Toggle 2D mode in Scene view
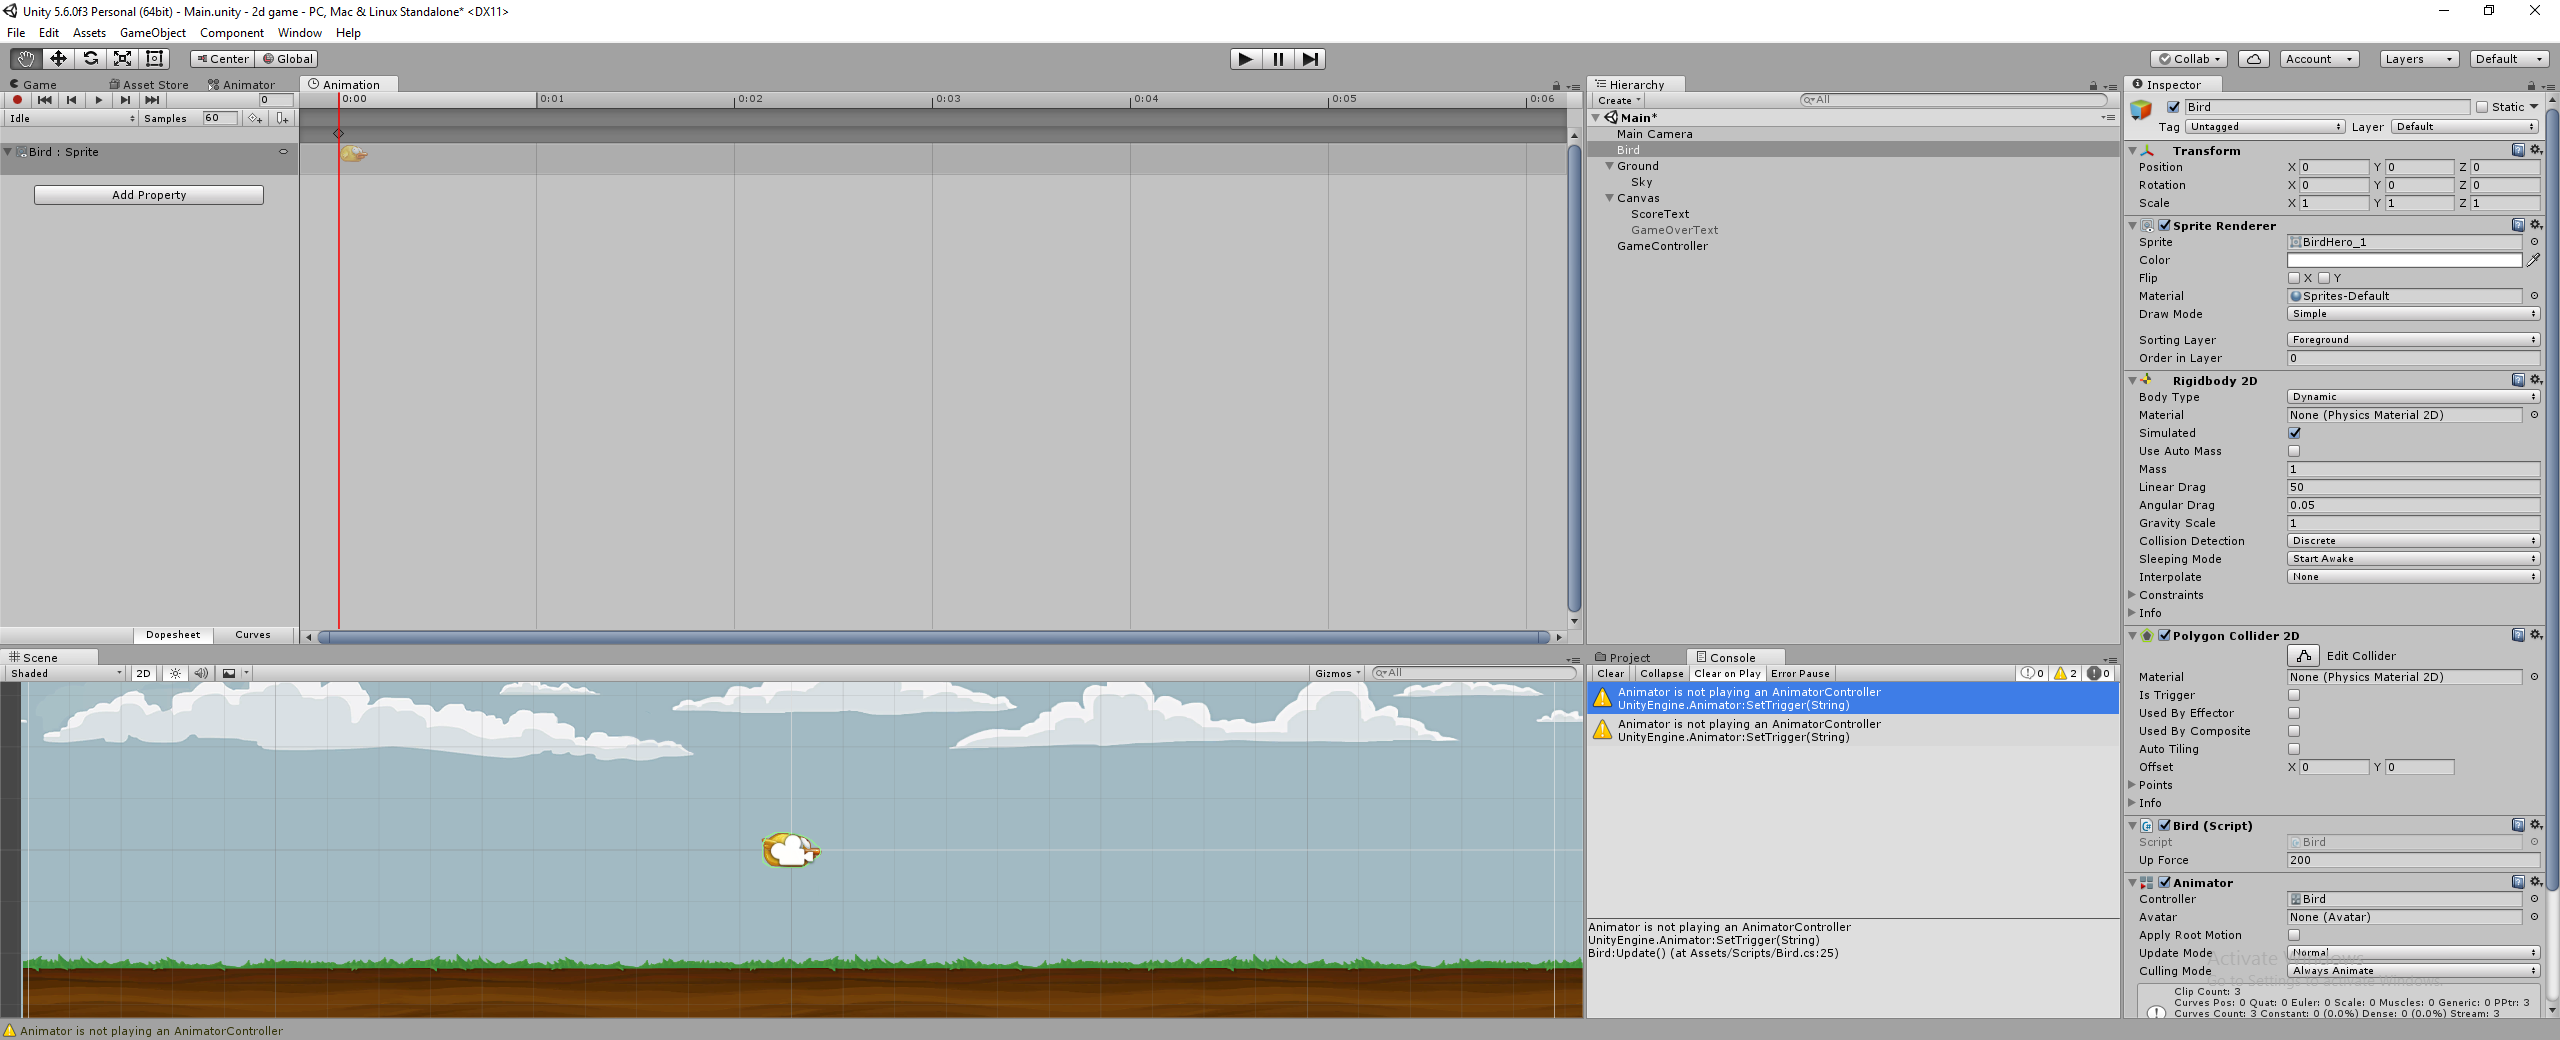 click(x=143, y=674)
